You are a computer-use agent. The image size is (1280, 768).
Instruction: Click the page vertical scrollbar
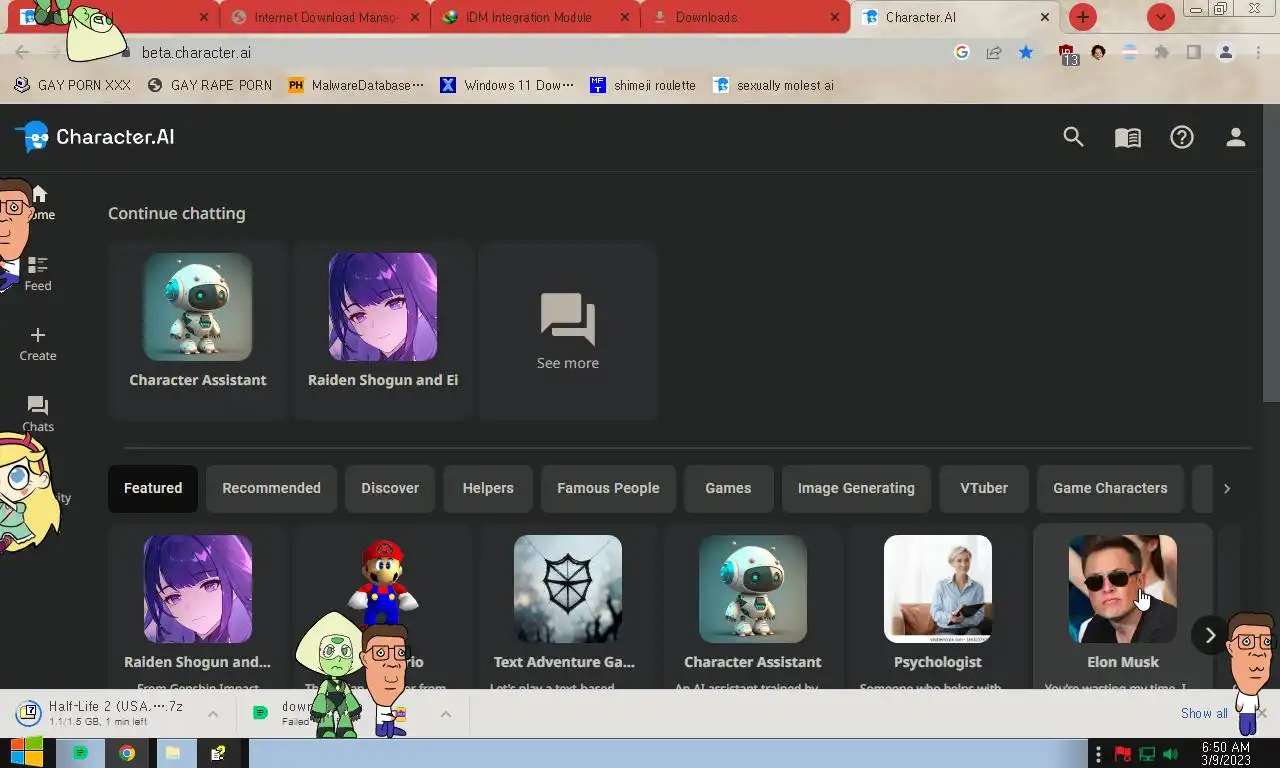[1272, 252]
